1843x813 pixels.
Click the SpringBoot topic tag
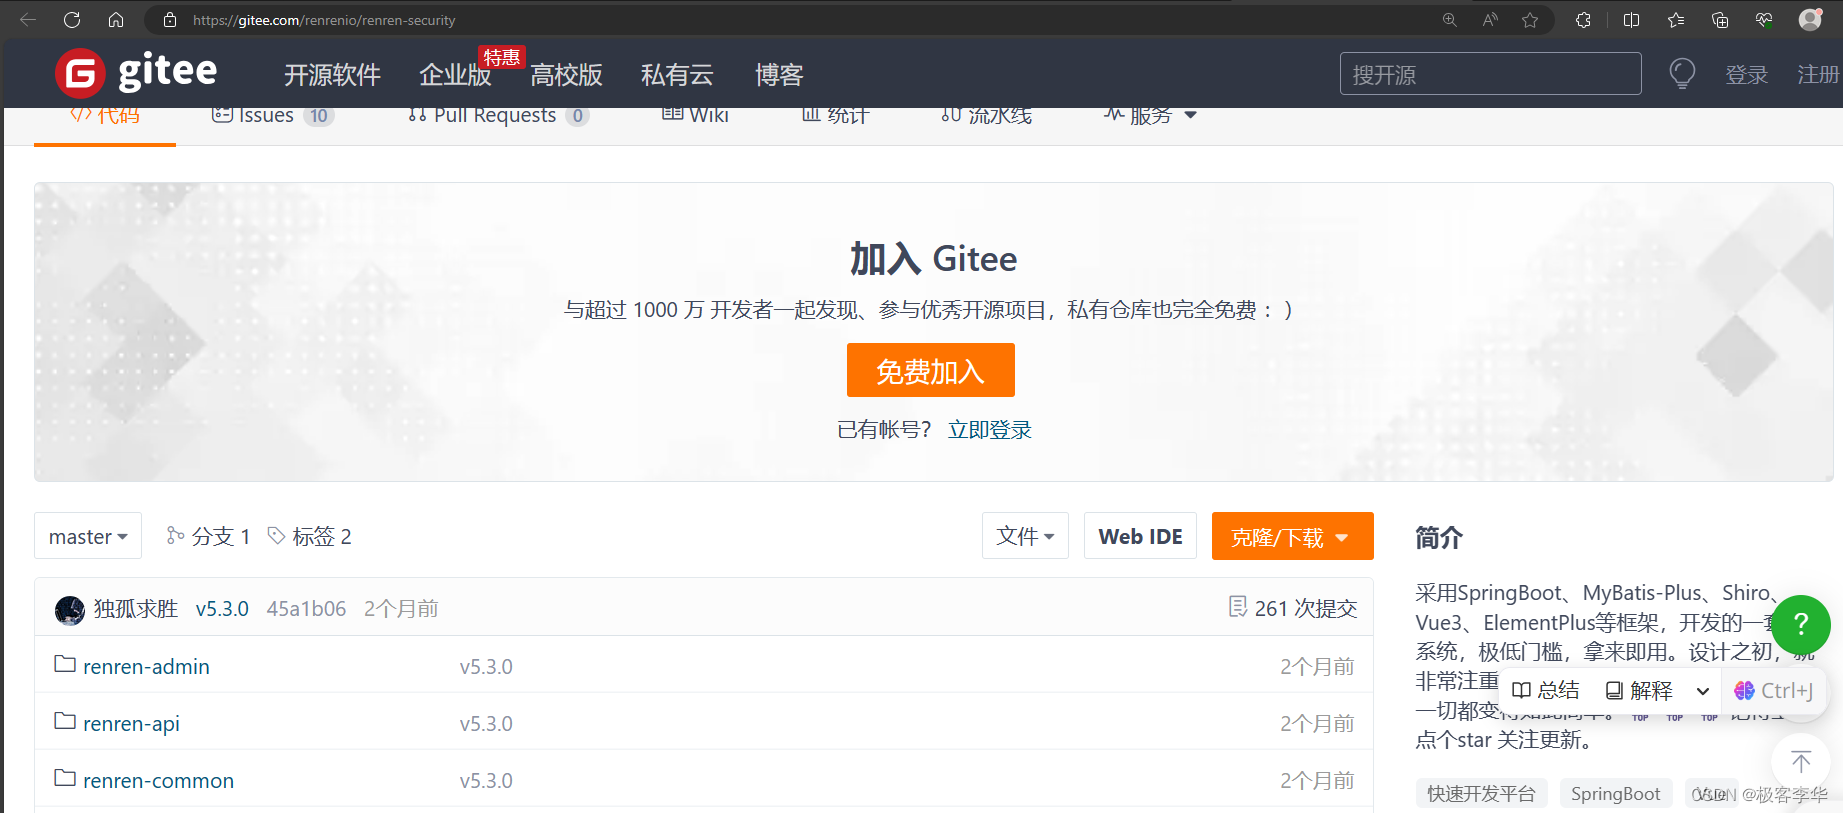[1615, 794]
